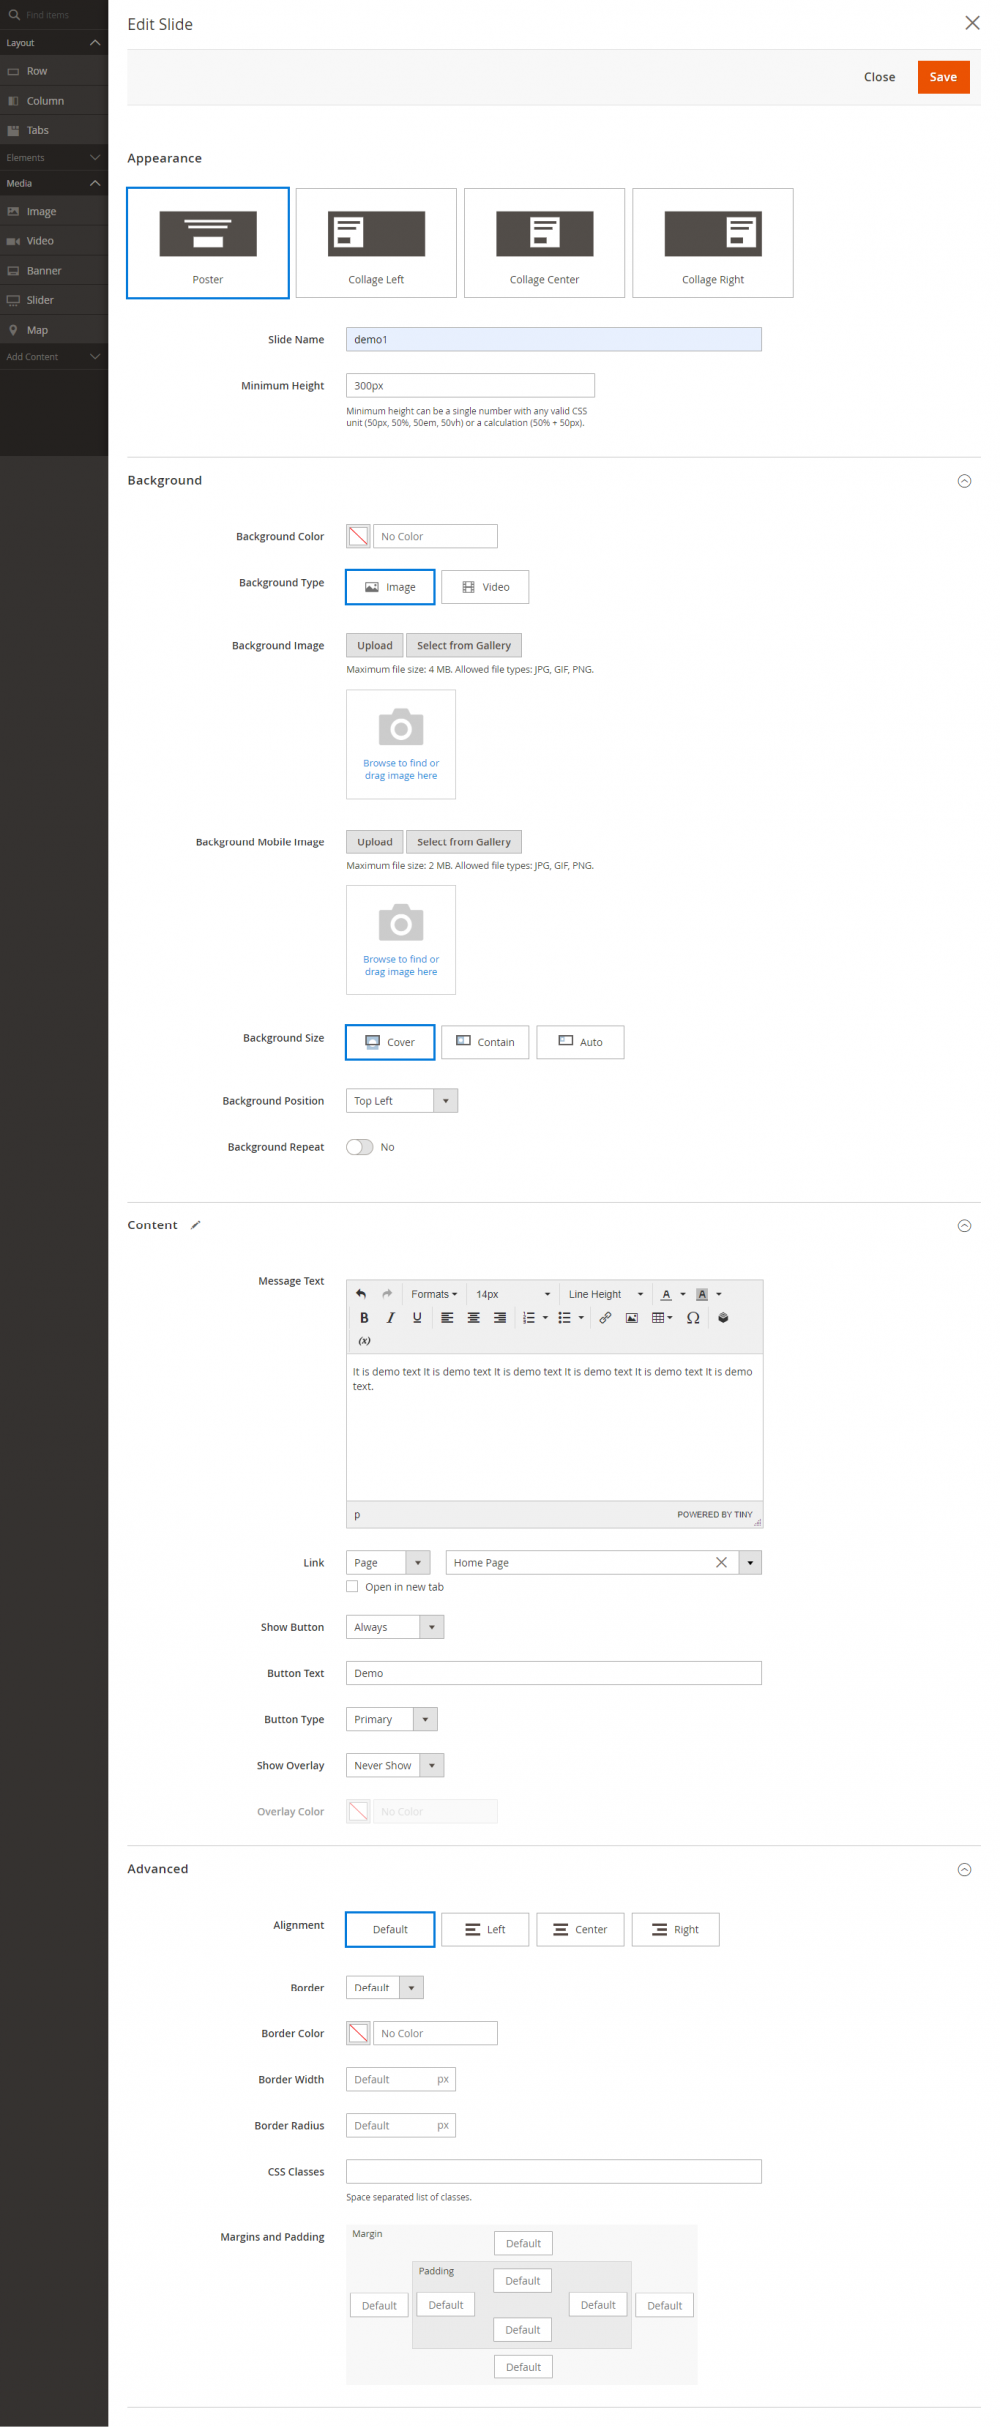Click the insert variable (x) icon
Image resolution: width=1000 pixels, height=2431 pixels.
[x=364, y=1340]
